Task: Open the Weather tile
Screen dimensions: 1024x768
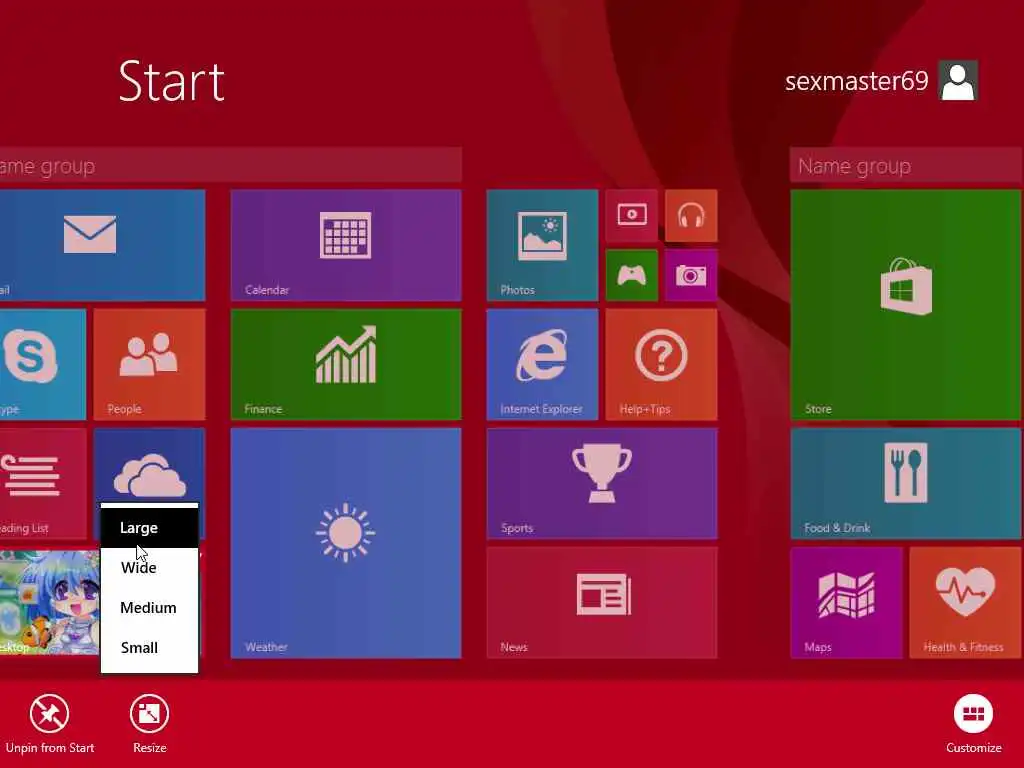Action: point(346,543)
